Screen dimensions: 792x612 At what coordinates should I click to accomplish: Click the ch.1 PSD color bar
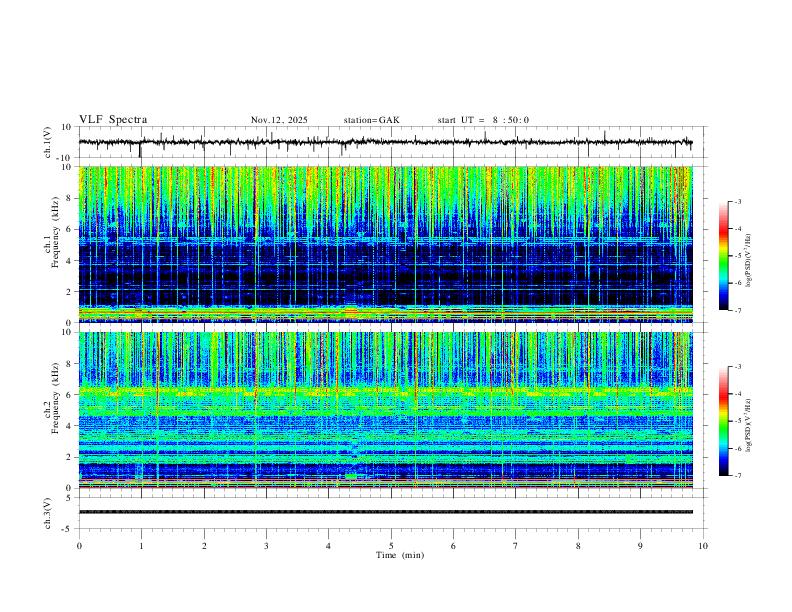pyautogui.click(x=723, y=256)
